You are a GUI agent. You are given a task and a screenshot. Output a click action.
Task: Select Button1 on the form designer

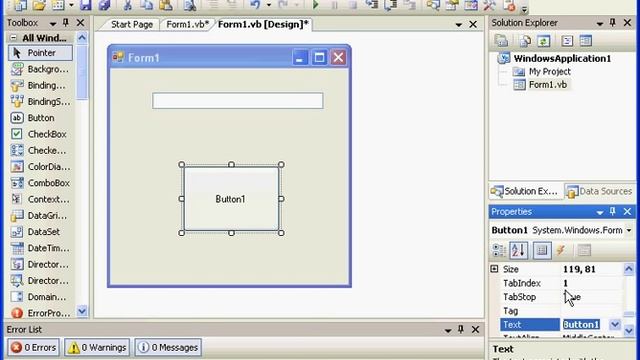pos(231,199)
